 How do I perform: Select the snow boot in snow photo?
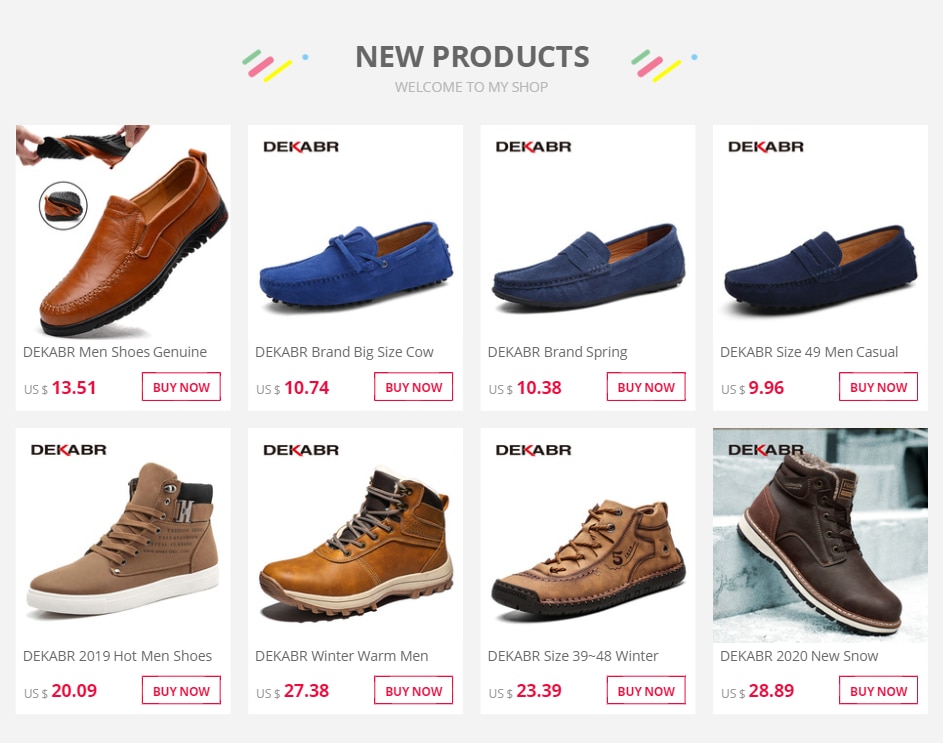point(820,535)
